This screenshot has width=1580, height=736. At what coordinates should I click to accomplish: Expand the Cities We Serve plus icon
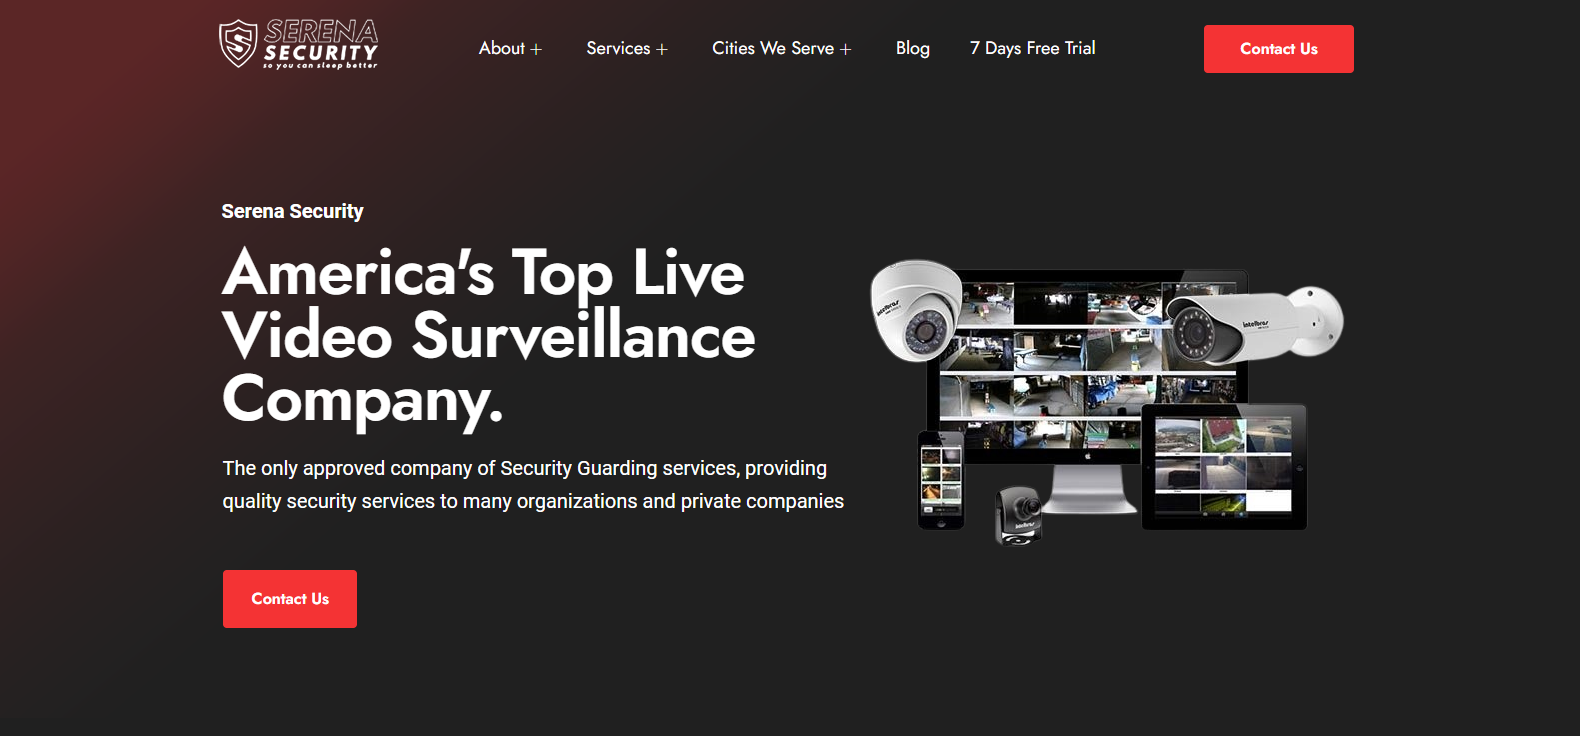tap(846, 49)
